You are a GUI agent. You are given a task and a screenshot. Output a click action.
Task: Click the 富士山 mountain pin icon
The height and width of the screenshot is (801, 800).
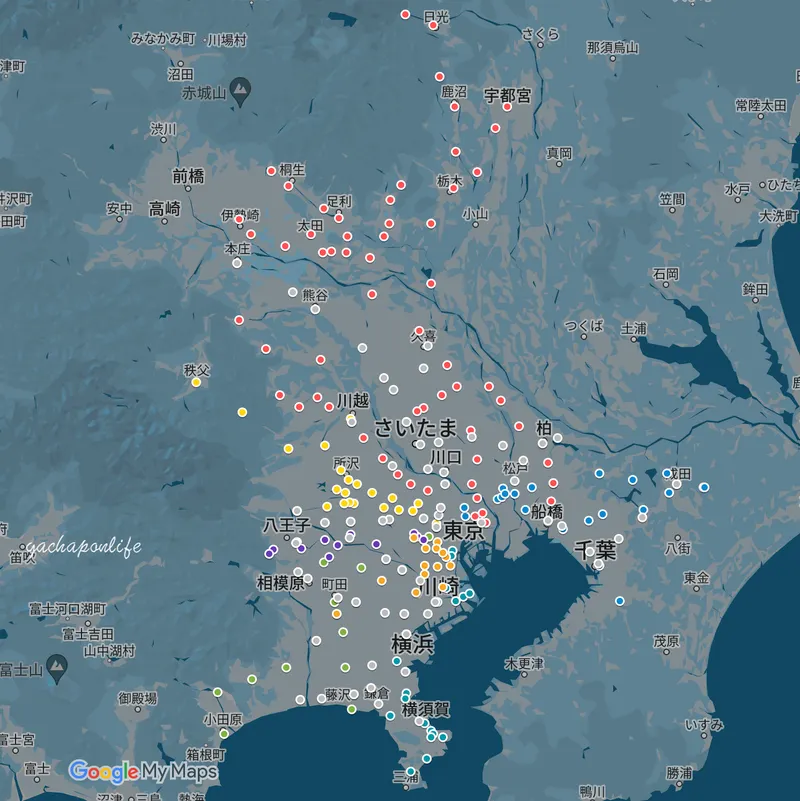click(57, 668)
